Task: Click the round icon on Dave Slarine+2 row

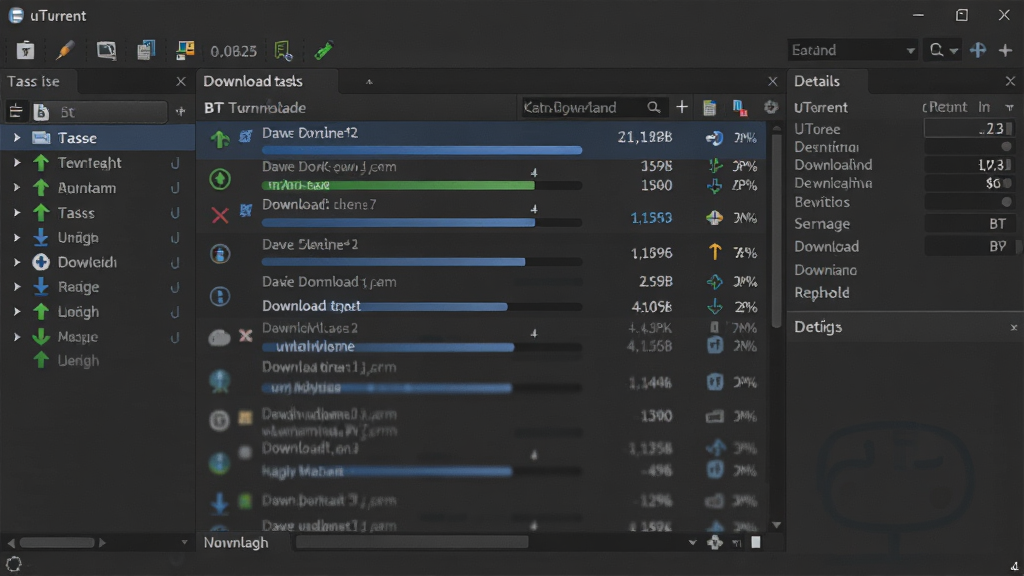Action: pos(220,253)
